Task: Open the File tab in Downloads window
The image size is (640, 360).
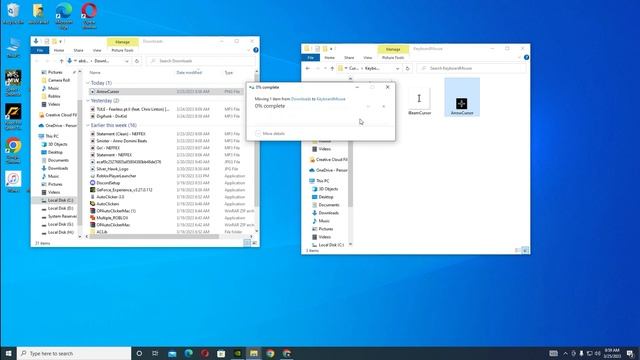Action: 40,50
